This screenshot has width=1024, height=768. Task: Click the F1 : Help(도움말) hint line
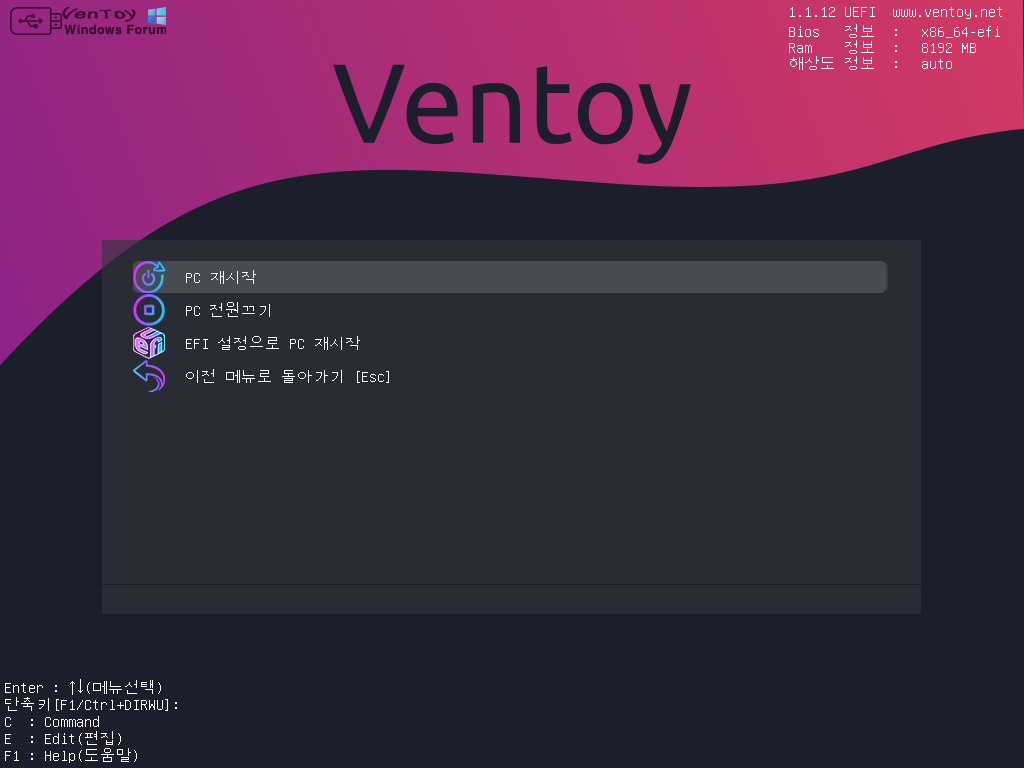[x=71, y=756]
